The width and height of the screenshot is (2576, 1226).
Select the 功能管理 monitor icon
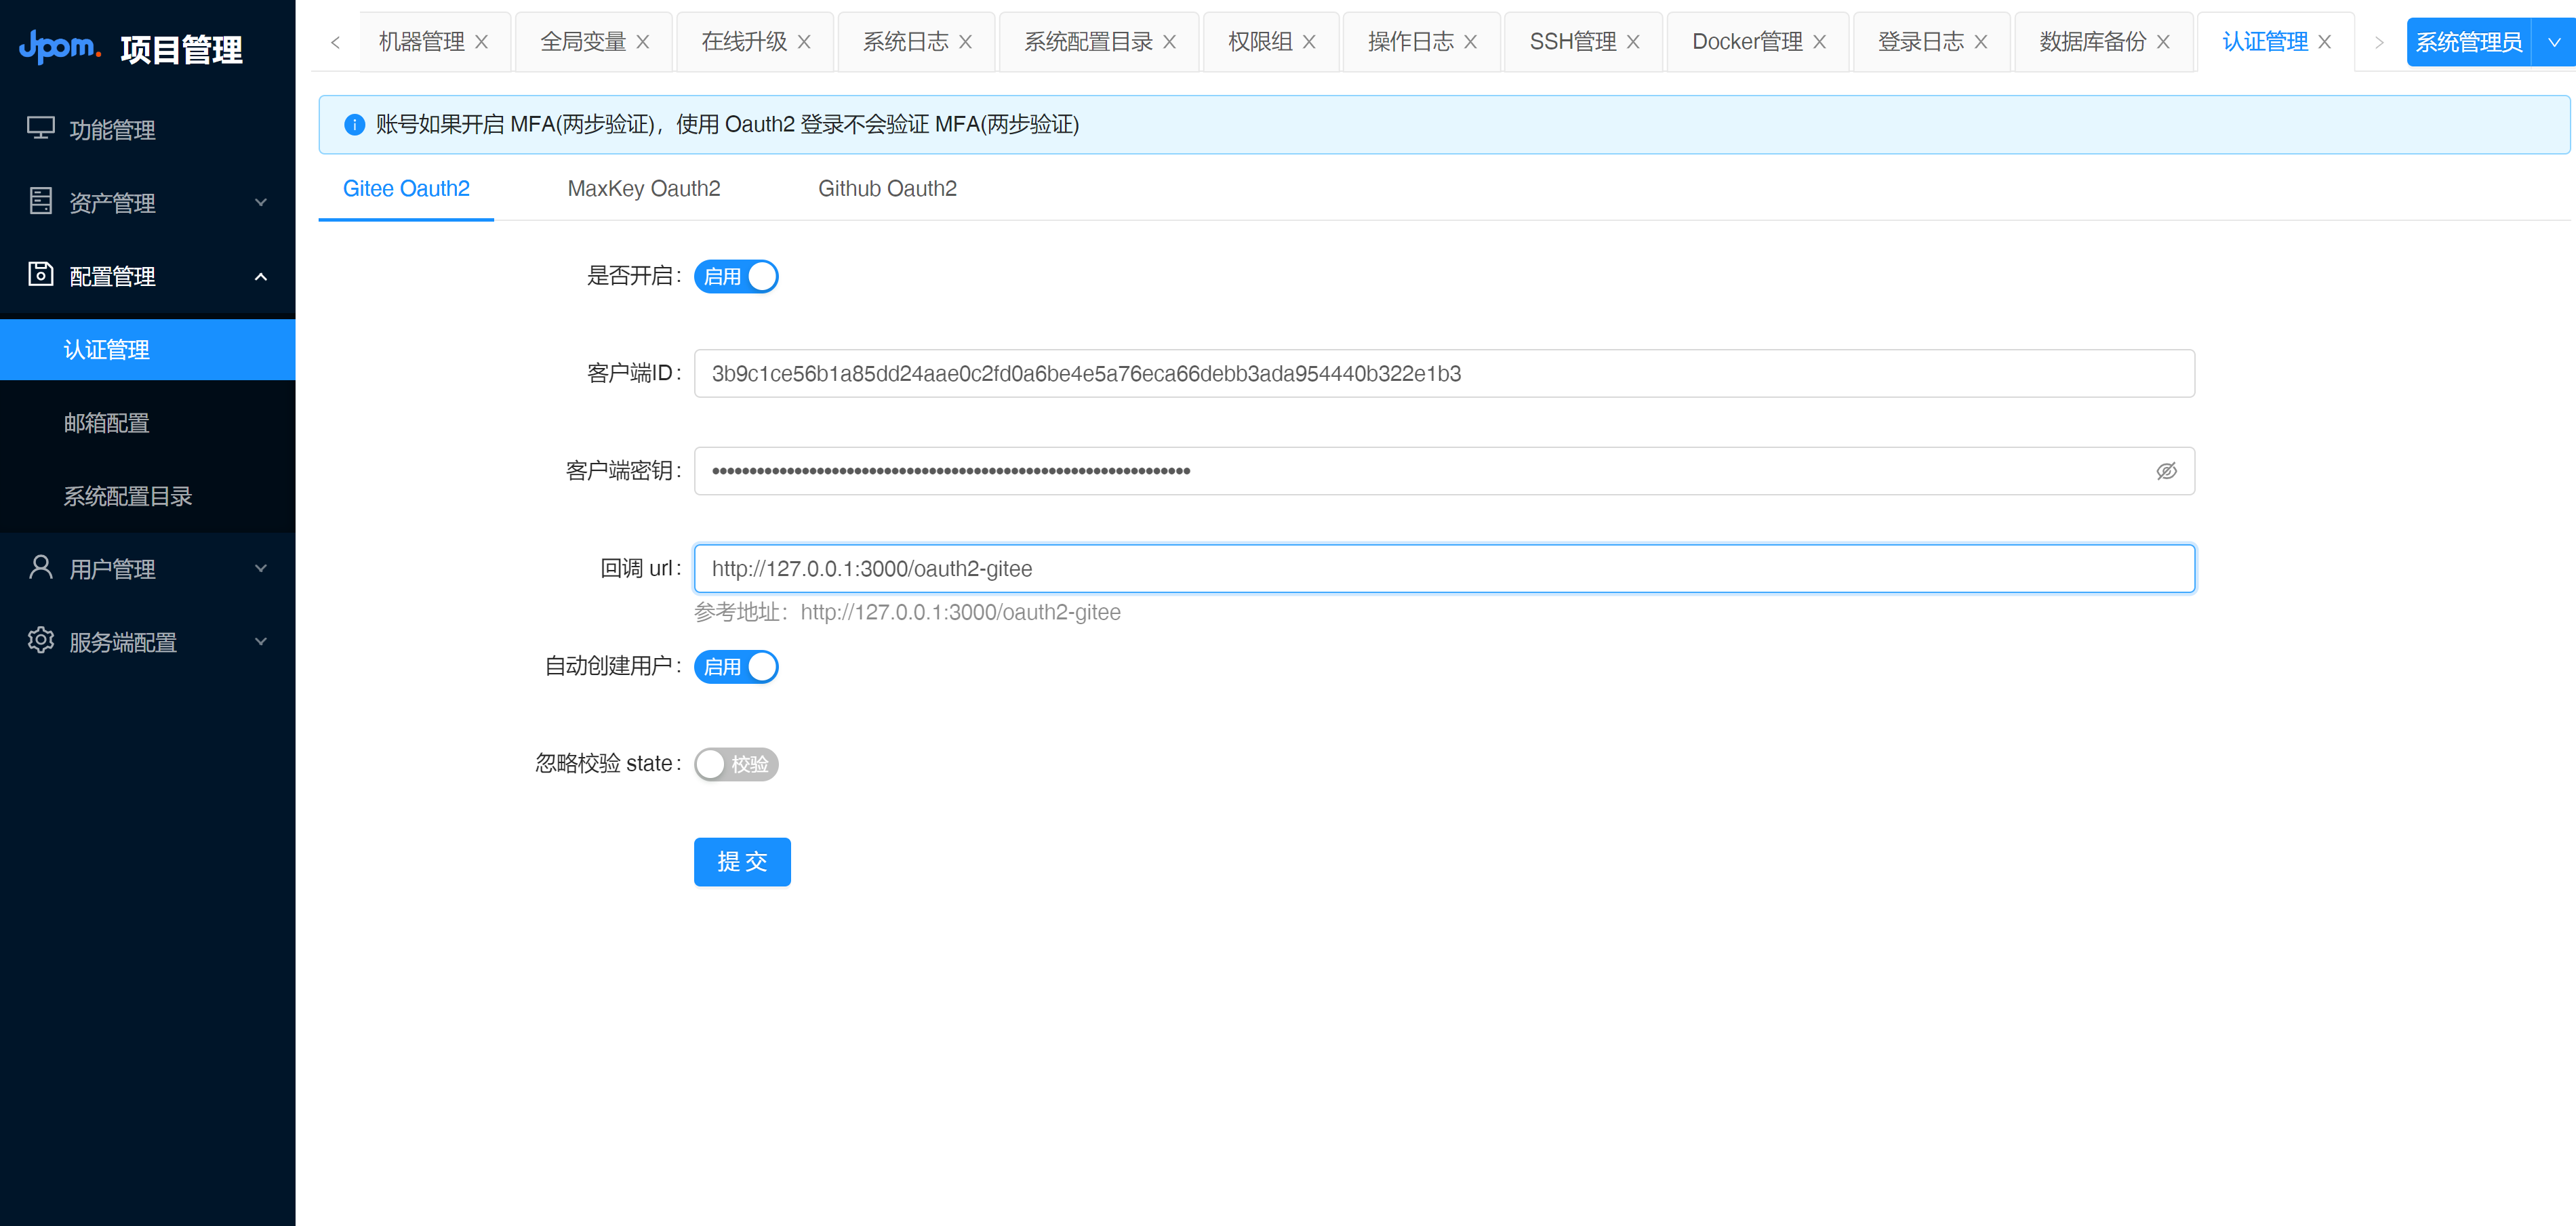pos(40,128)
